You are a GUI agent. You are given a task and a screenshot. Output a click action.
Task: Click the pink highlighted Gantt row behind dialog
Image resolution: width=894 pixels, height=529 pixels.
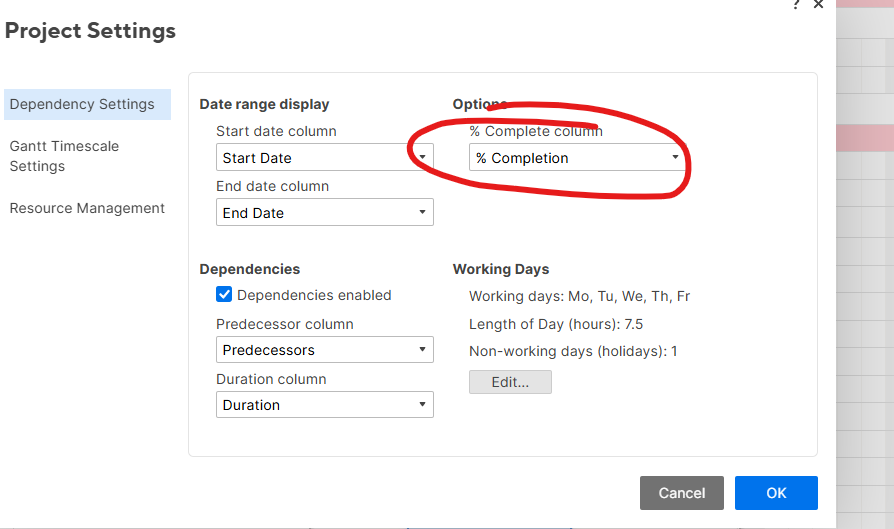(865, 138)
